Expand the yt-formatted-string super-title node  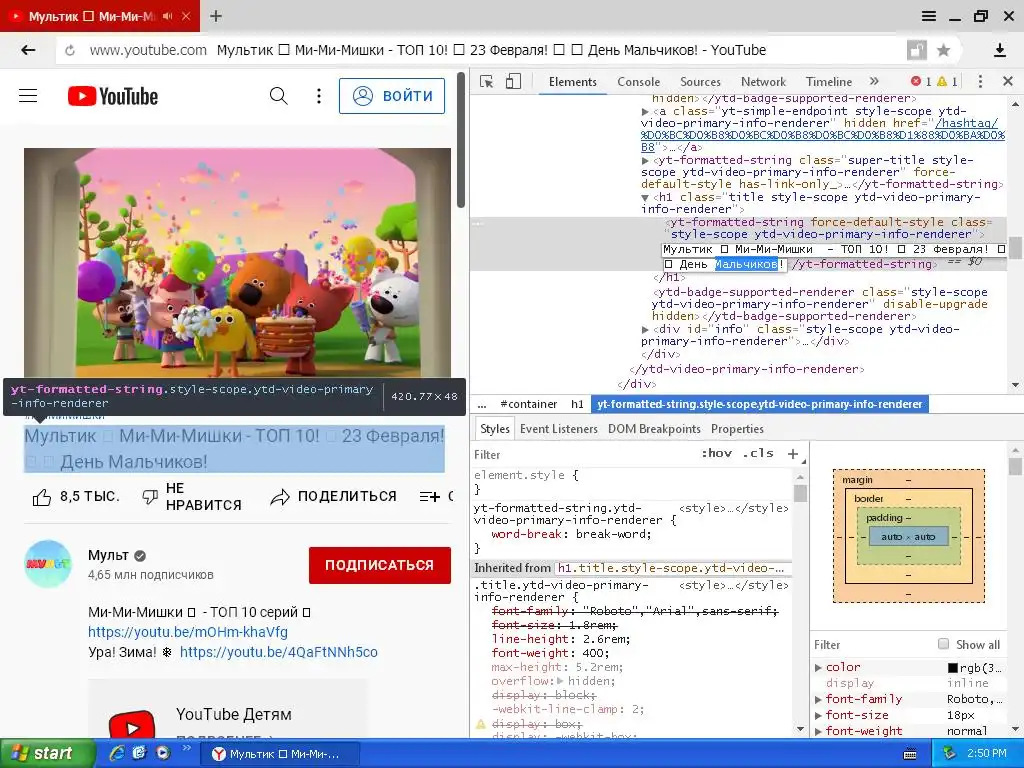[x=645, y=161]
